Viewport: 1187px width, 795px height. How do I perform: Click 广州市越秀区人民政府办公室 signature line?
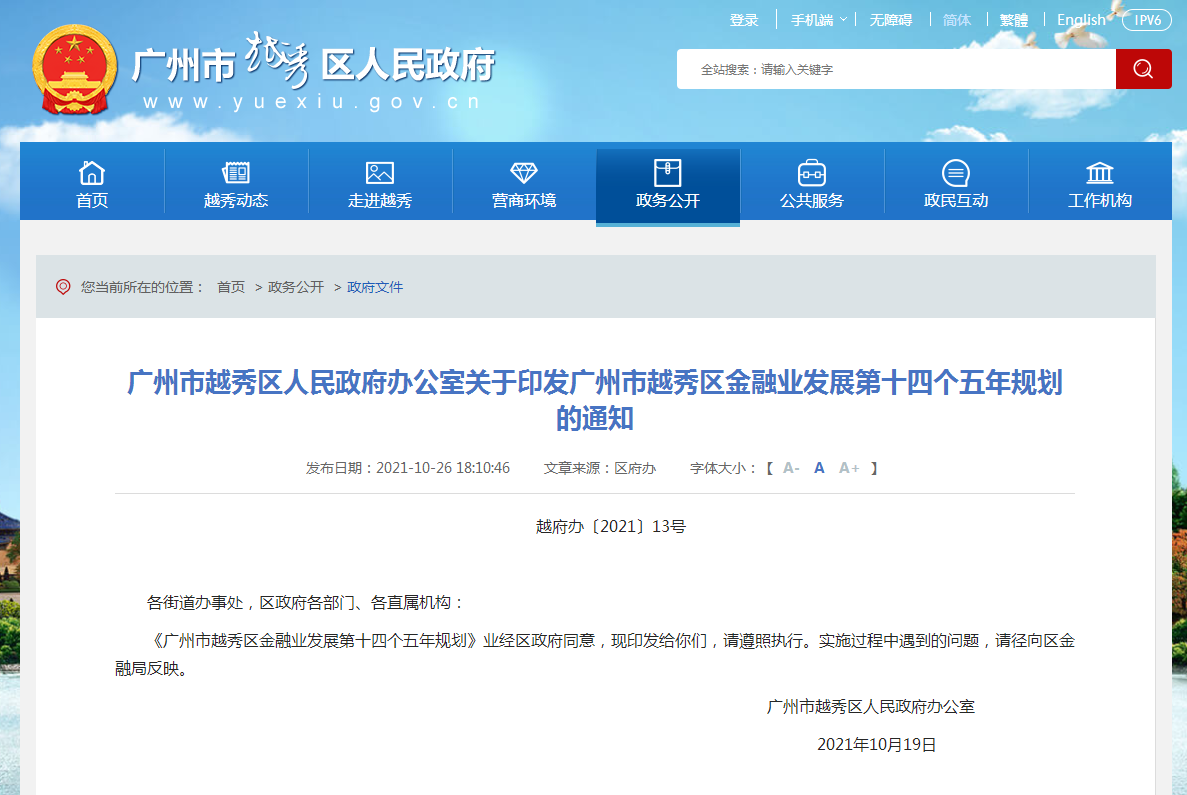[x=871, y=706]
